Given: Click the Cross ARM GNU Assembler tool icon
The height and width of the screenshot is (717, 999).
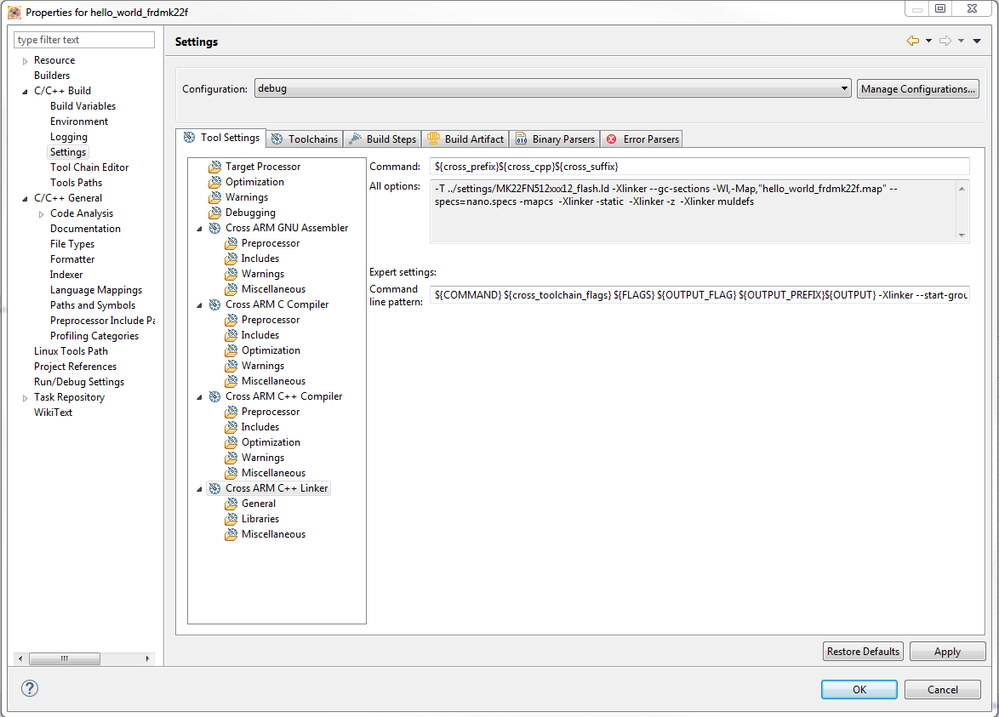Looking at the screenshot, I should 215,228.
